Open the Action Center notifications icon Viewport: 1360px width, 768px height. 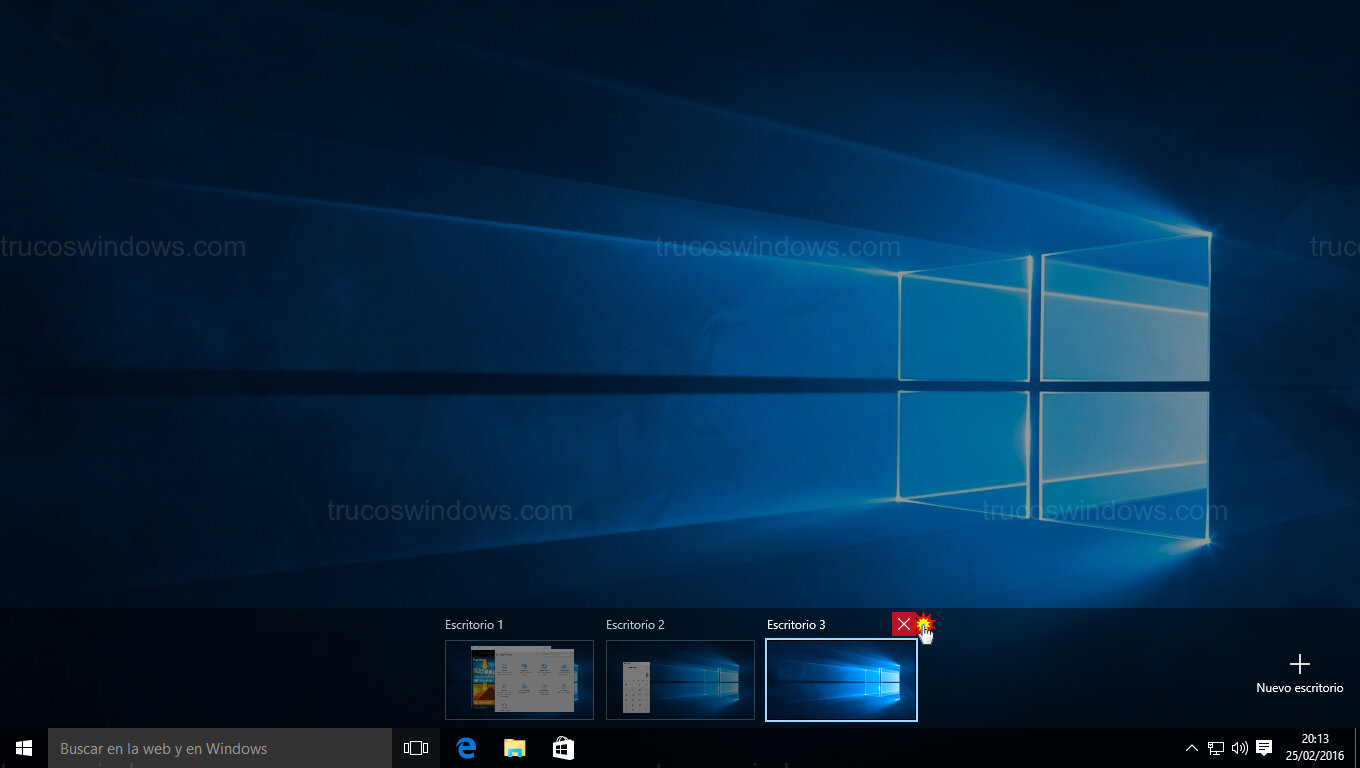(1264, 748)
